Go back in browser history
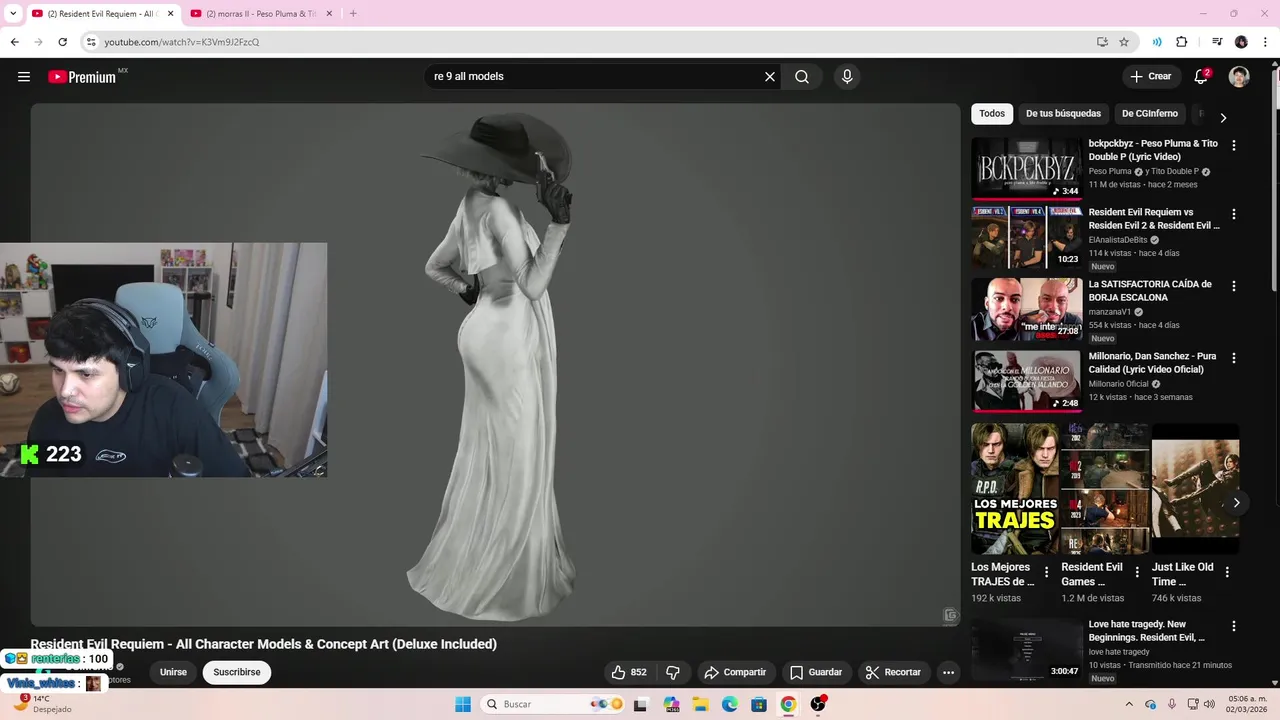Screen dimensions: 1280x720 [14, 42]
